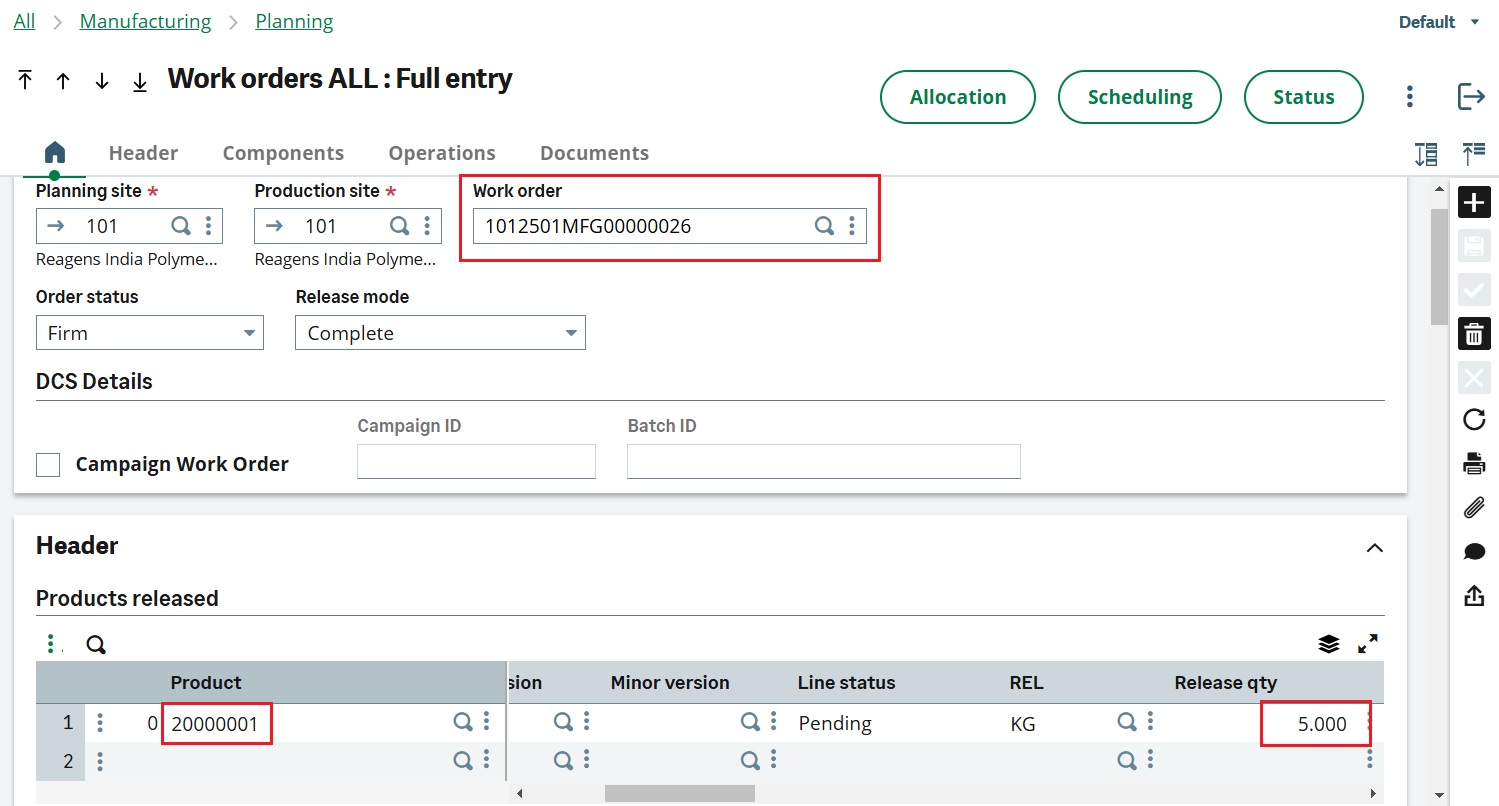This screenshot has width=1499, height=806.
Task: Click the Delete trash icon
Action: click(x=1474, y=334)
